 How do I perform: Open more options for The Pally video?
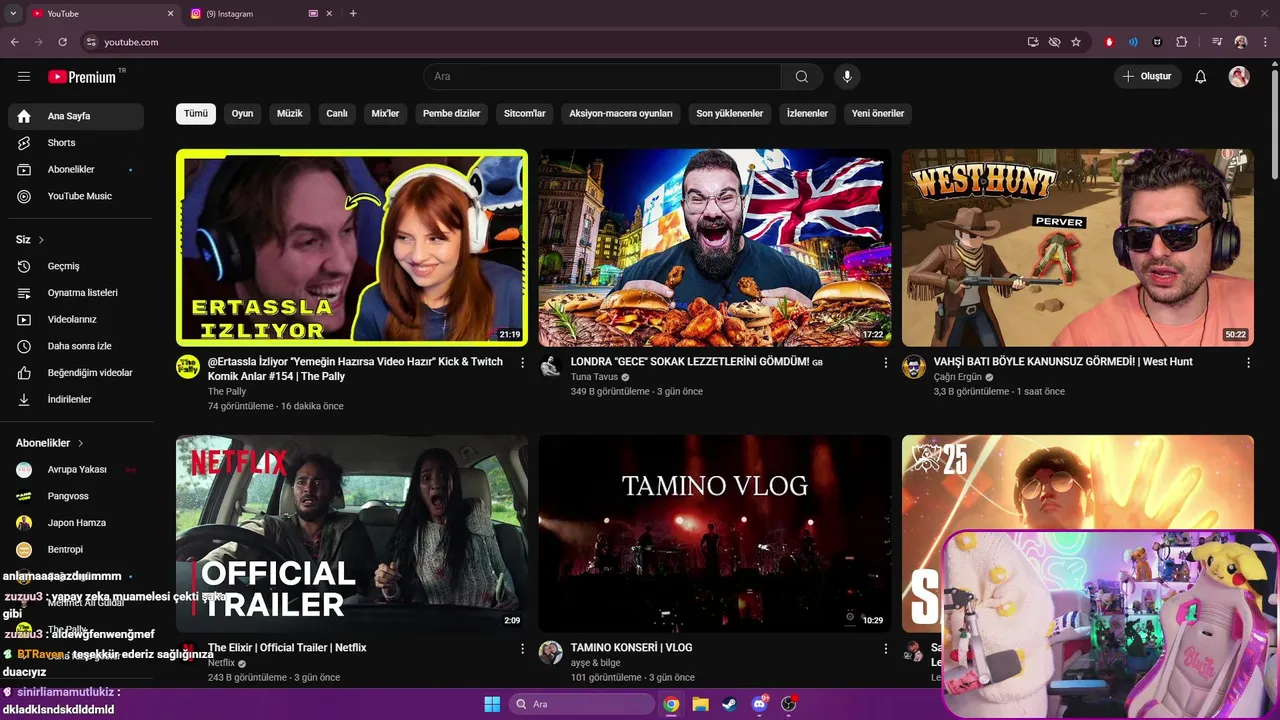pyautogui.click(x=522, y=363)
